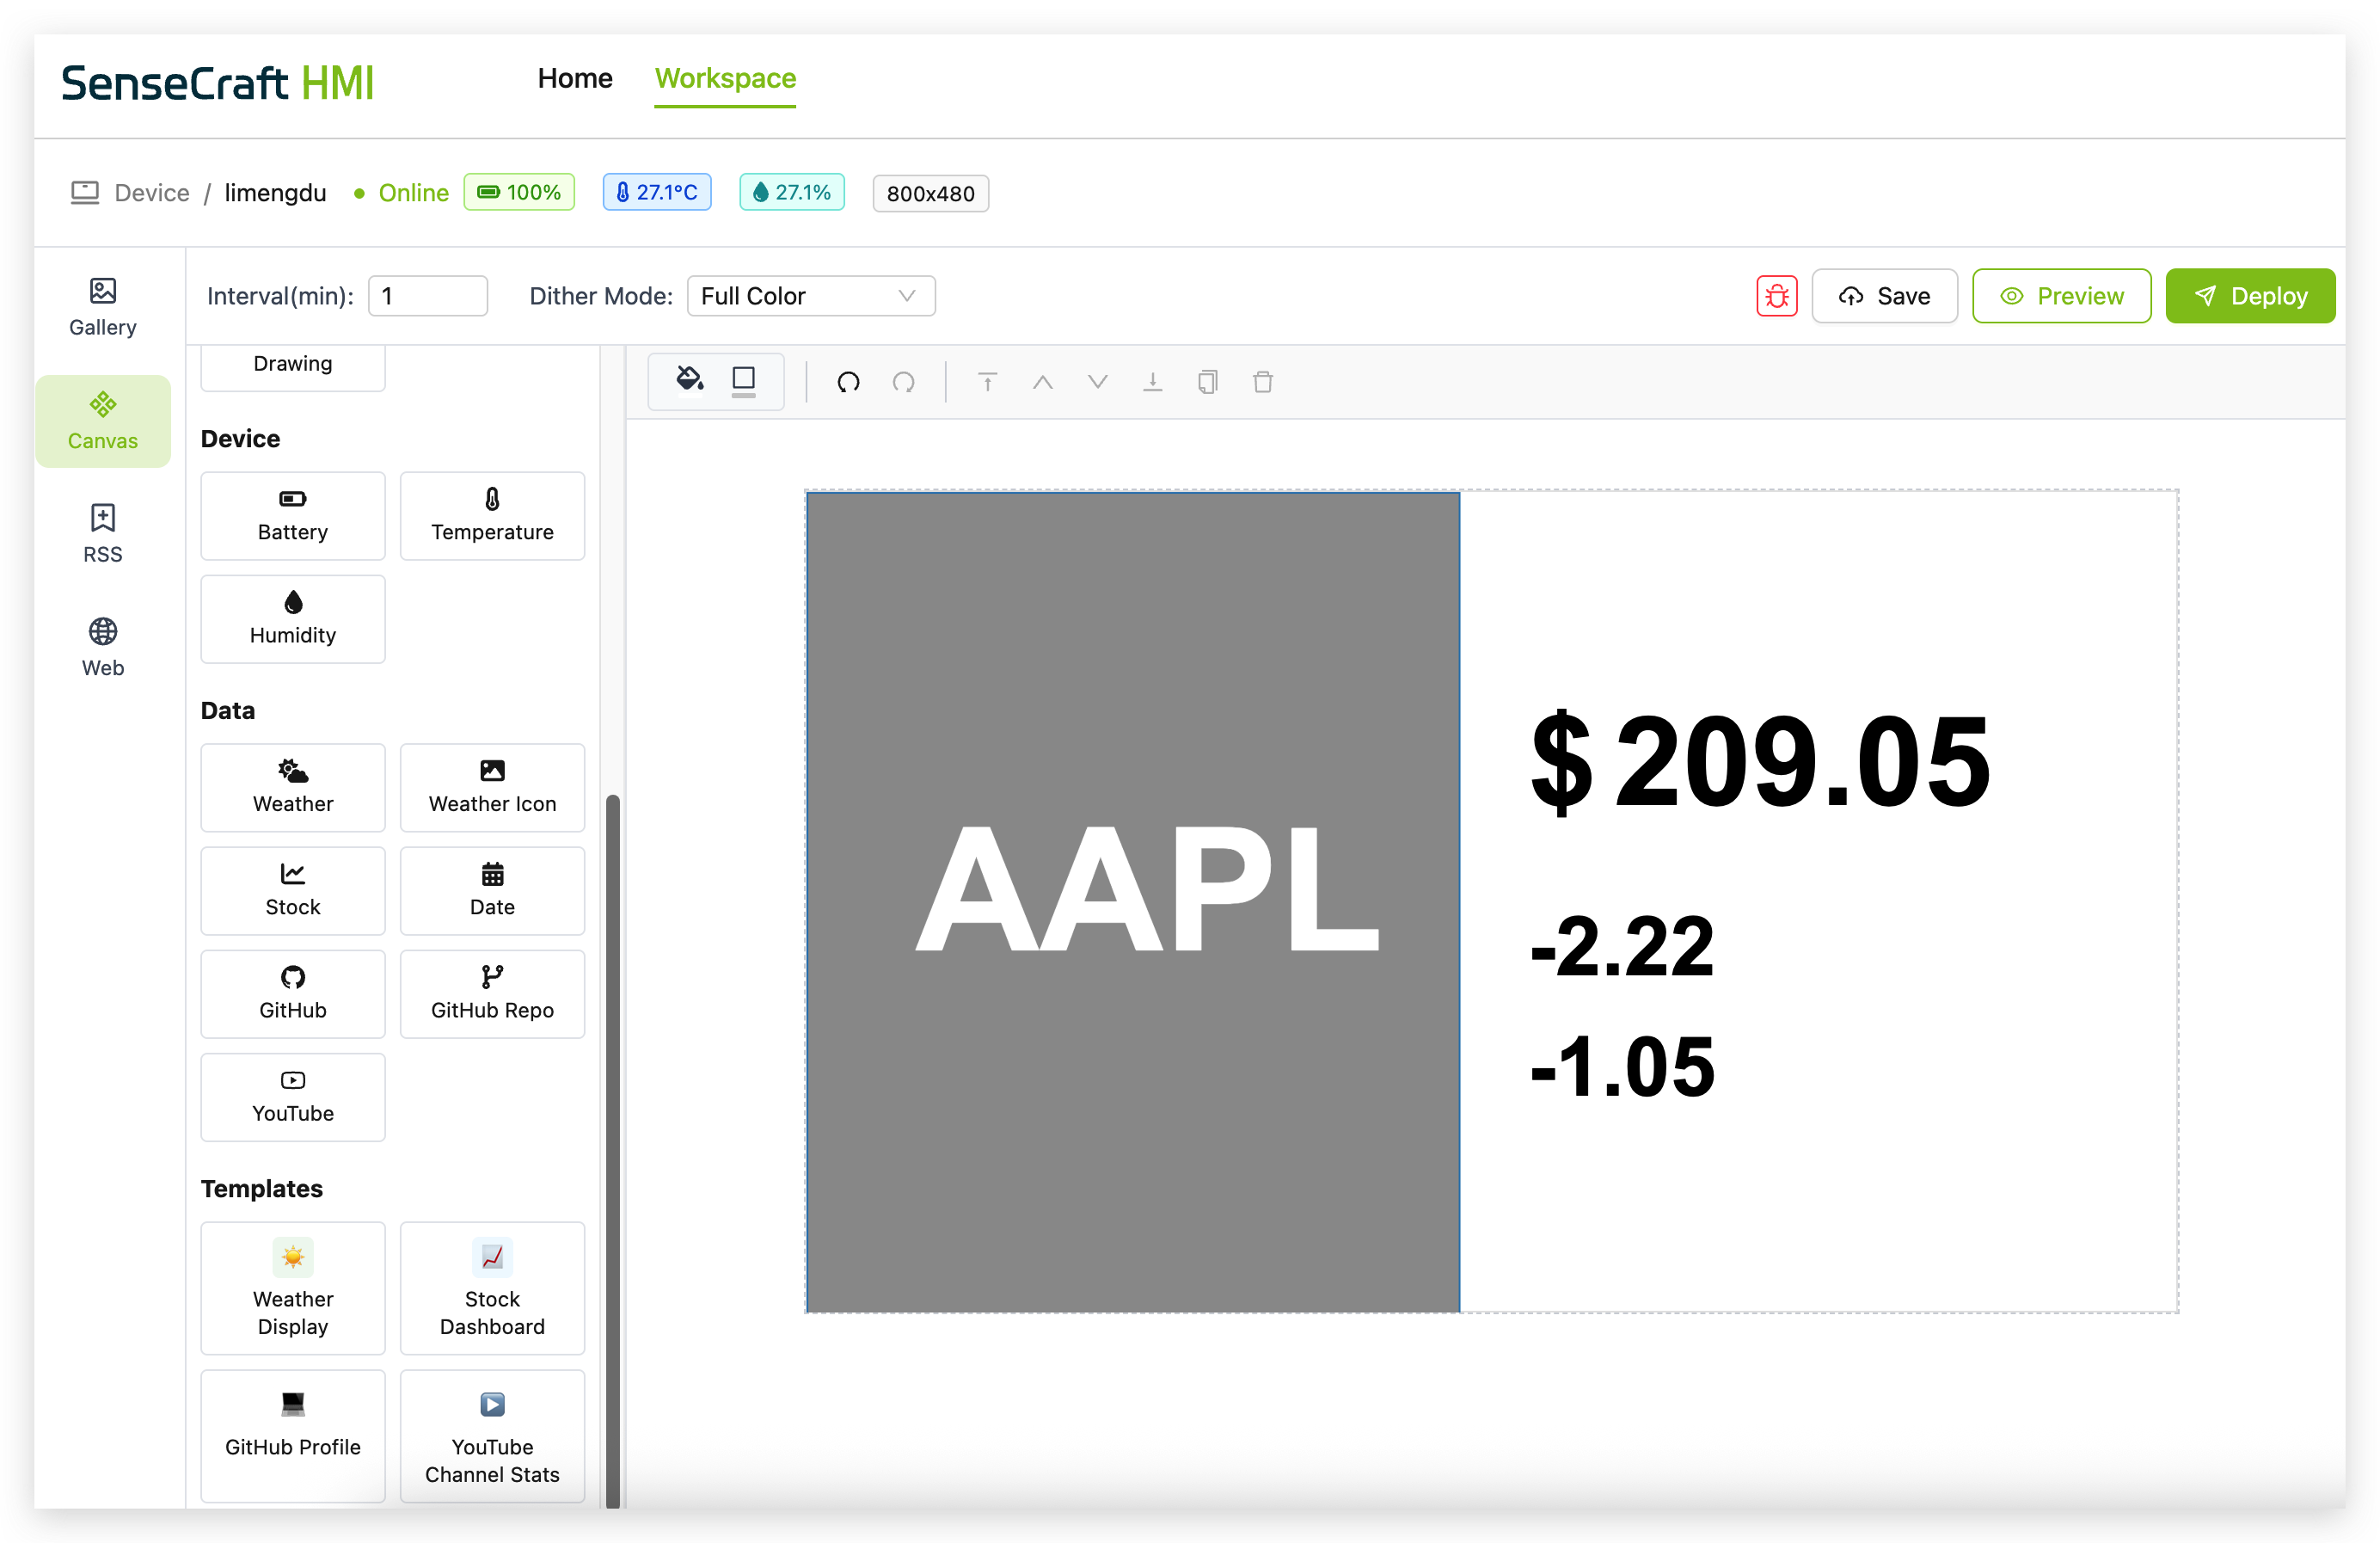Choose the YouTube Channel Stats template

tap(492, 1436)
